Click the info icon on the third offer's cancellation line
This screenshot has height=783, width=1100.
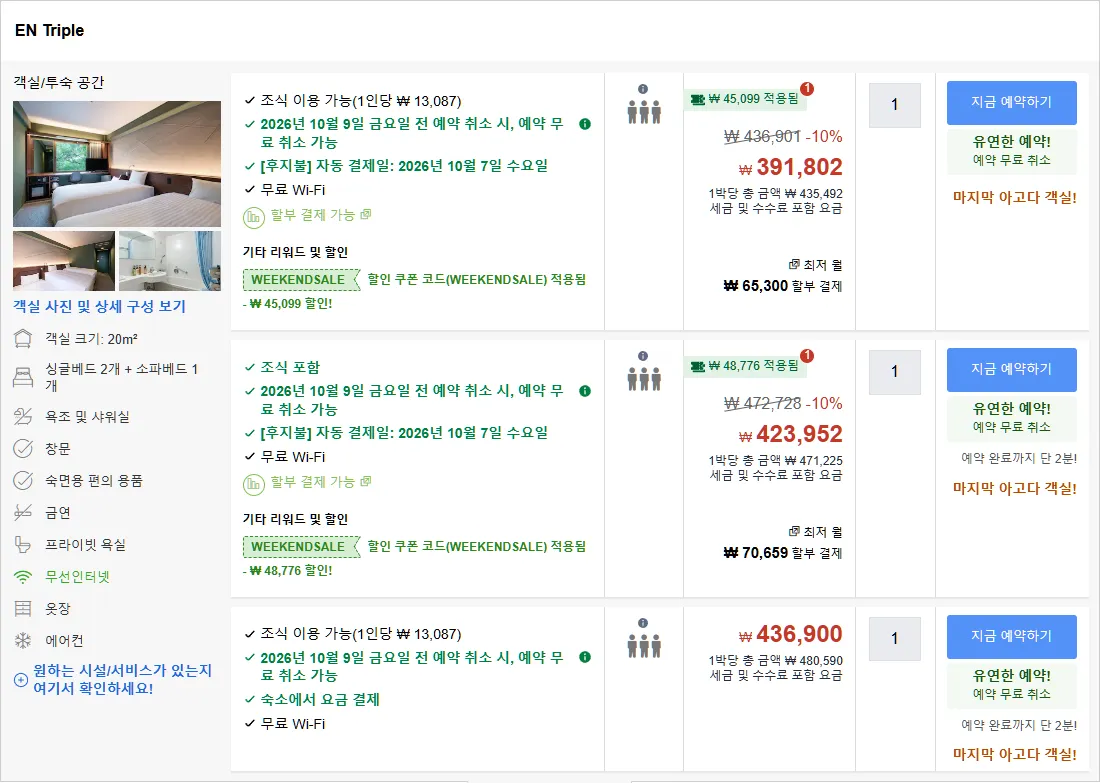coord(585,657)
